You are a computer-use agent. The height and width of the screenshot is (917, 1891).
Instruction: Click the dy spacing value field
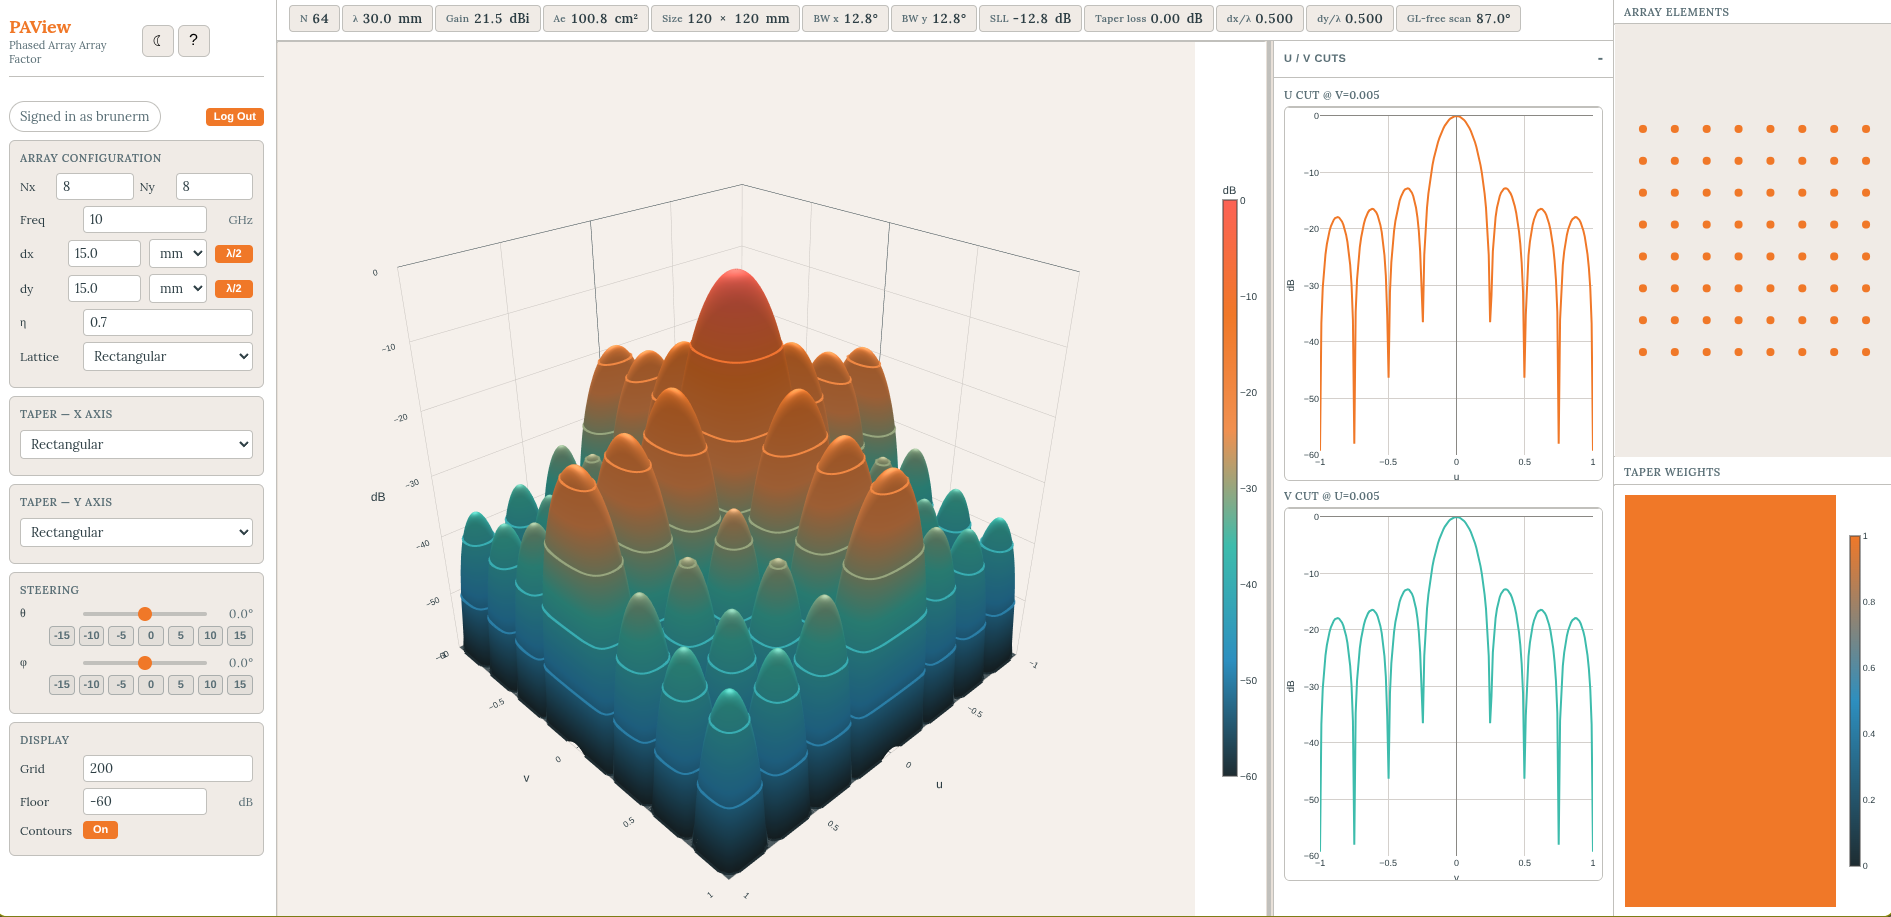(104, 289)
